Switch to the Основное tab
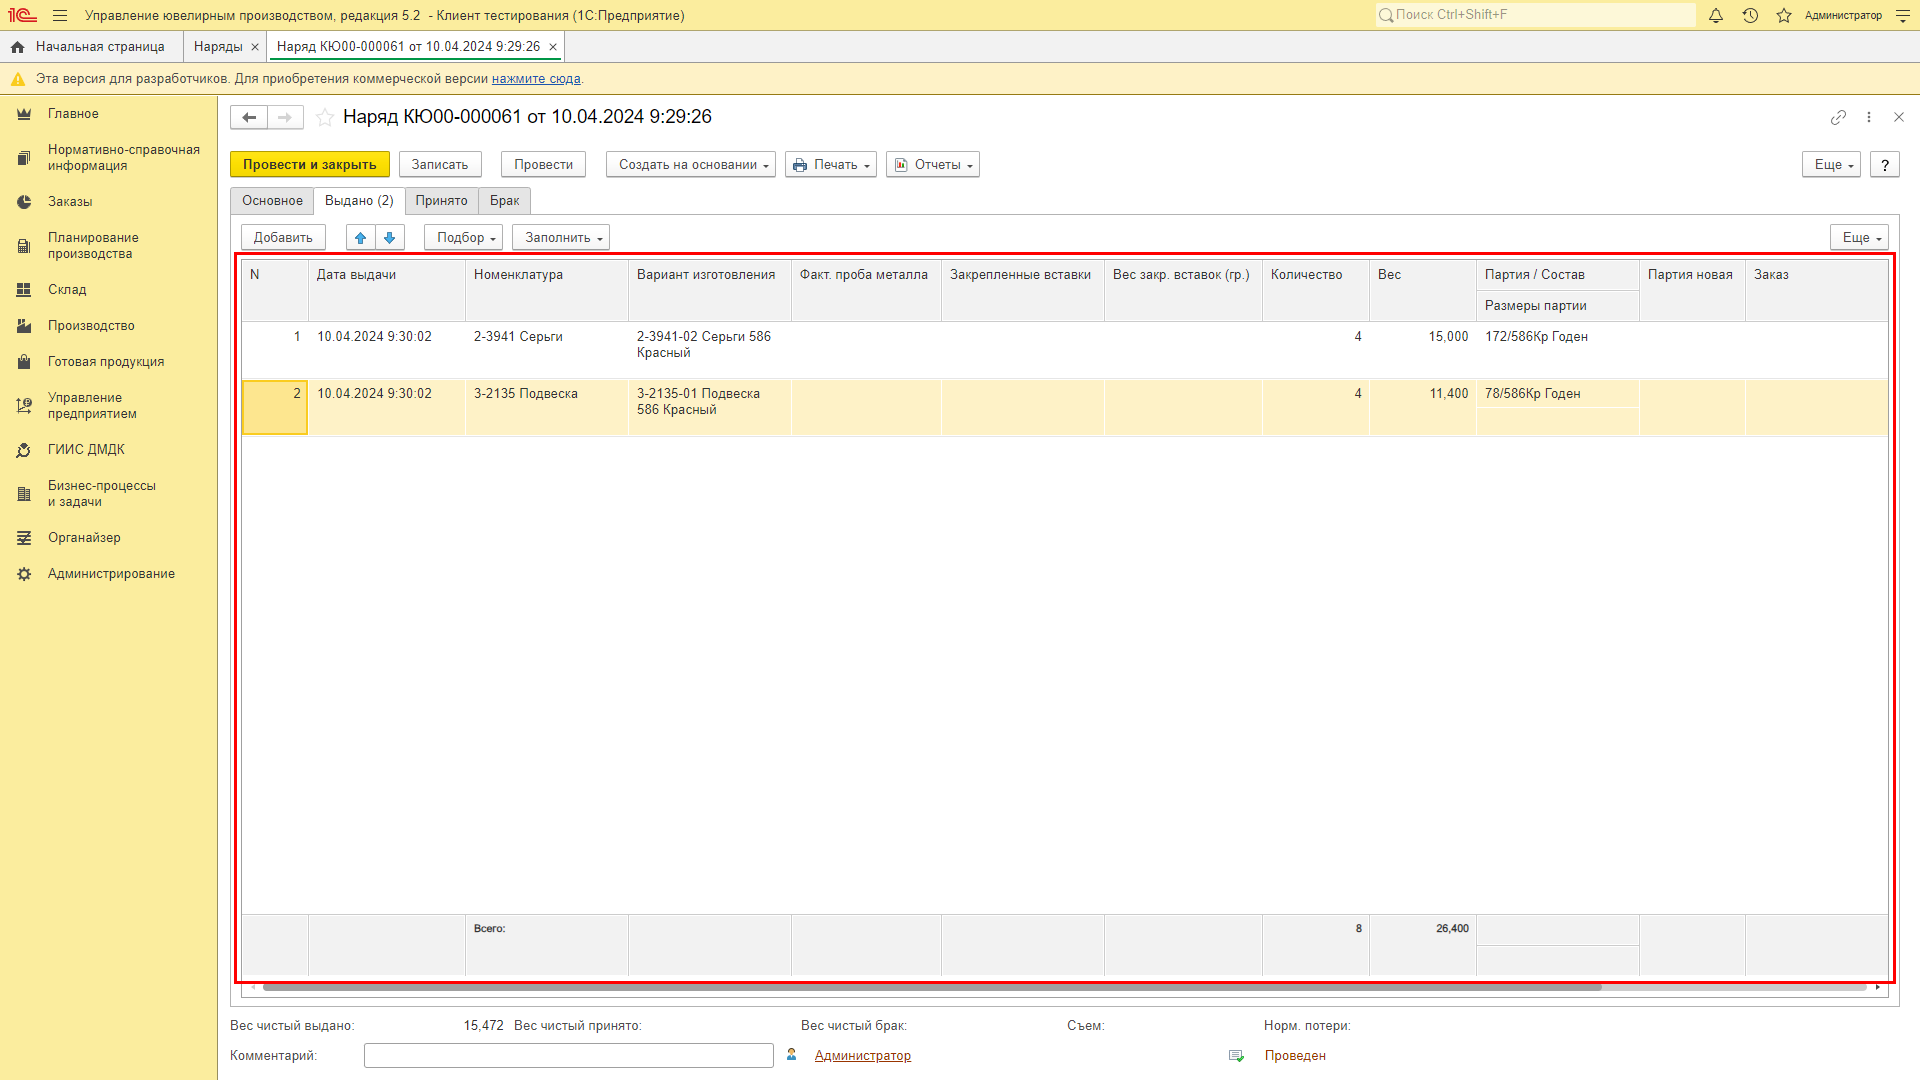The image size is (1920, 1080). (x=272, y=201)
